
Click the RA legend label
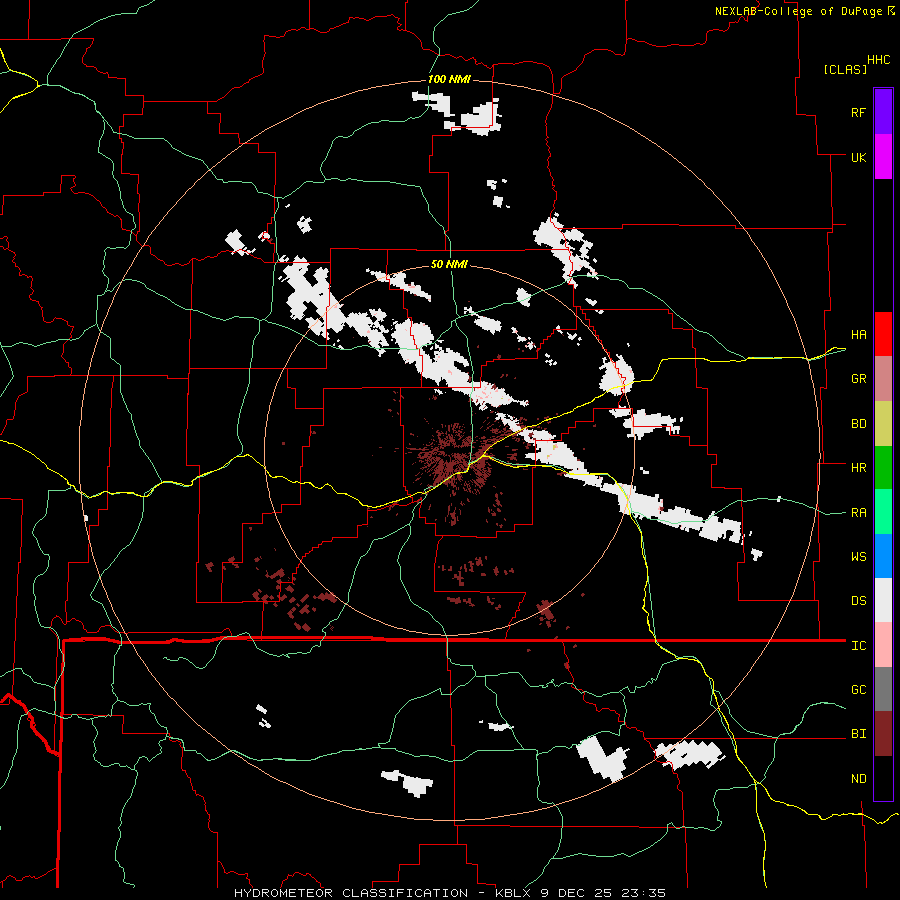click(x=858, y=513)
